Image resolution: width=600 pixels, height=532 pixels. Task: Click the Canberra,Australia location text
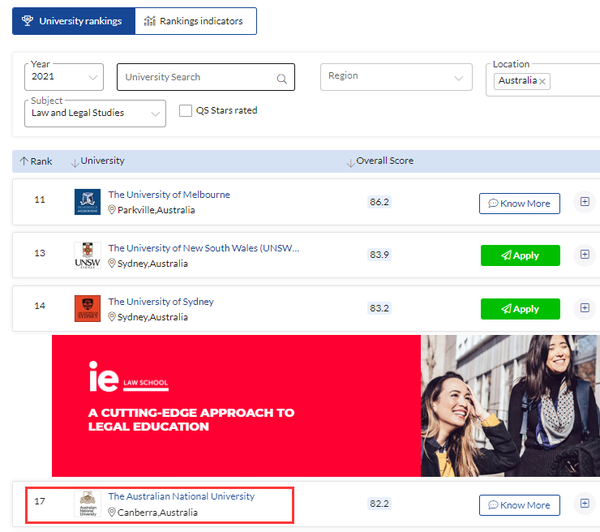157,512
